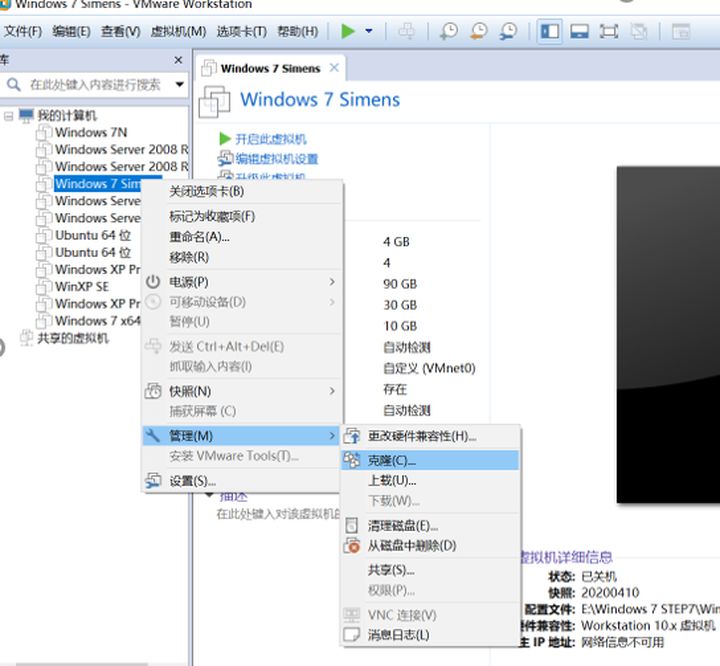Open the 帮助(H) menu
The width and height of the screenshot is (720, 666).
click(x=298, y=31)
